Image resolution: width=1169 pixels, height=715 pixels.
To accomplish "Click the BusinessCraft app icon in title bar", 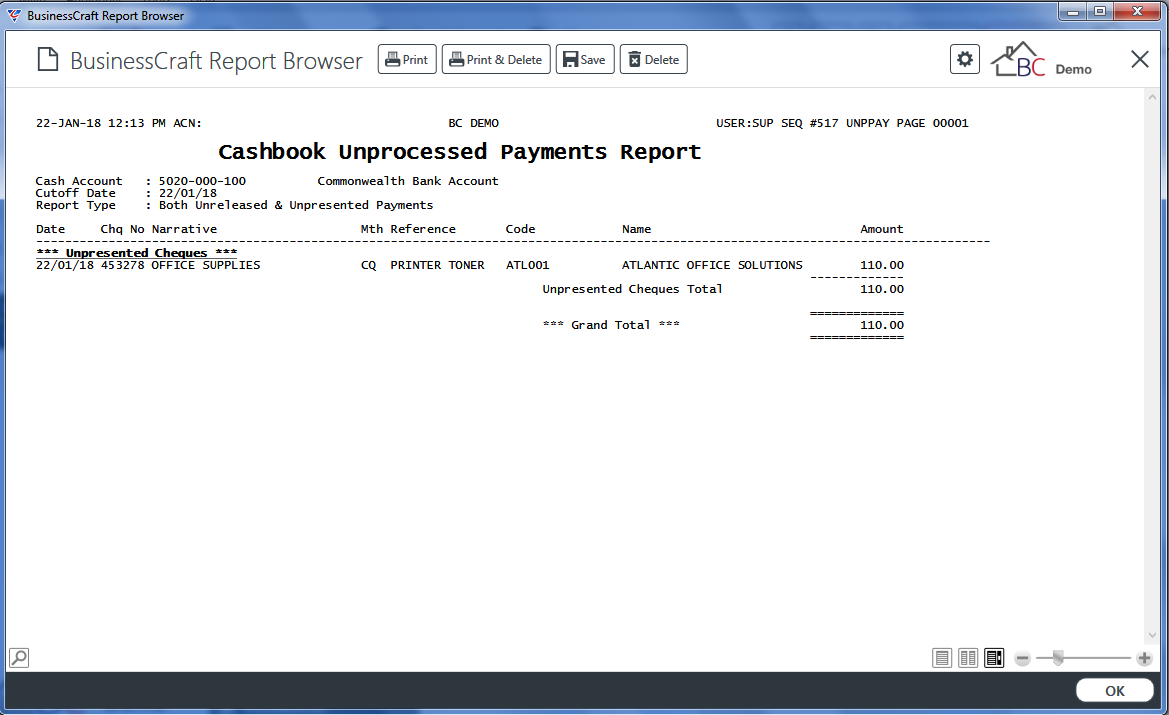I will point(14,15).
